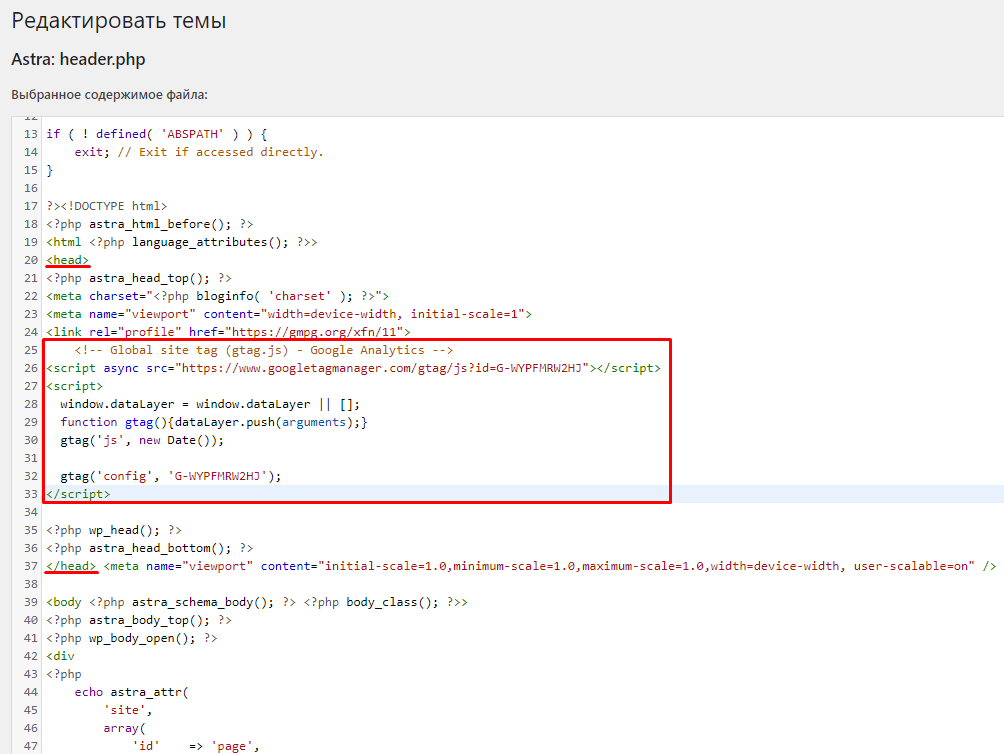
Task: Click the astra_schema_body() body tag line
Action: (256, 602)
